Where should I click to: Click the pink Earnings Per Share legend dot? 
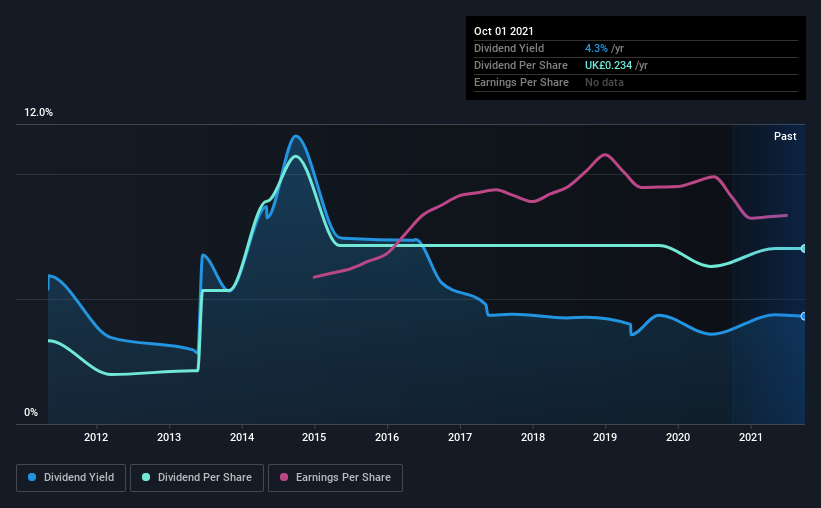(x=284, y=477)
